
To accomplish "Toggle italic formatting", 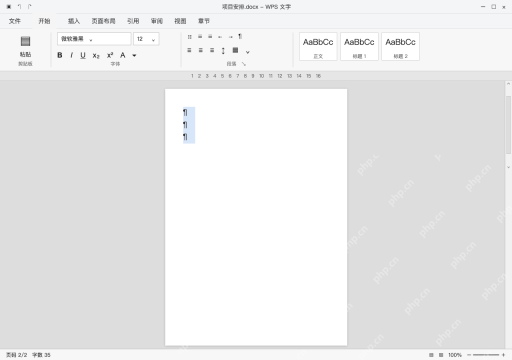I will point(71,55).
